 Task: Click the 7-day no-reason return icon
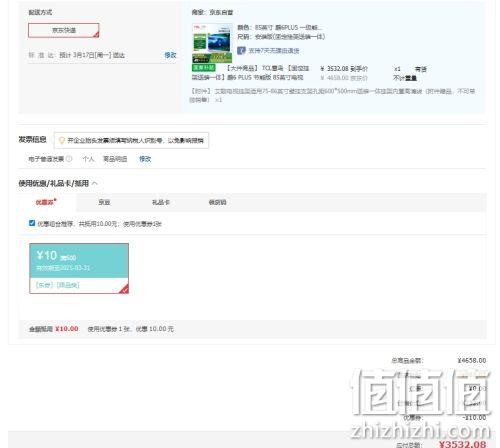[241, 51]
